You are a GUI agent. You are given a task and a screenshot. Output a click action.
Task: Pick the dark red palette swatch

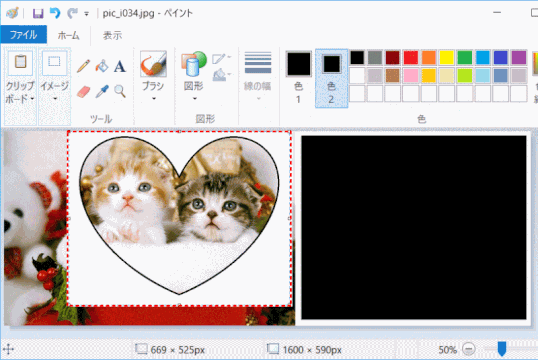[x=393, y=57]
